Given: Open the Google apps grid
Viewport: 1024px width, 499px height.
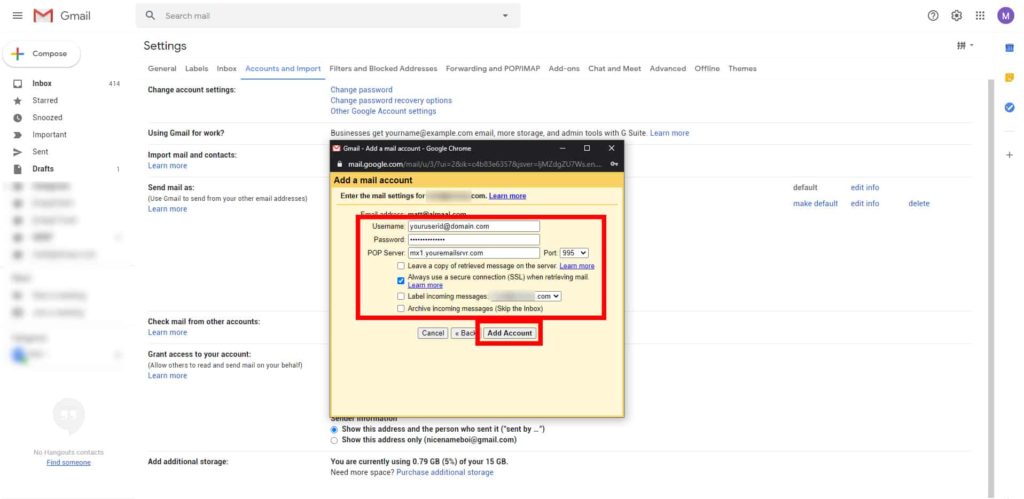Looking at the screenshot, I should tap(980, 16).
